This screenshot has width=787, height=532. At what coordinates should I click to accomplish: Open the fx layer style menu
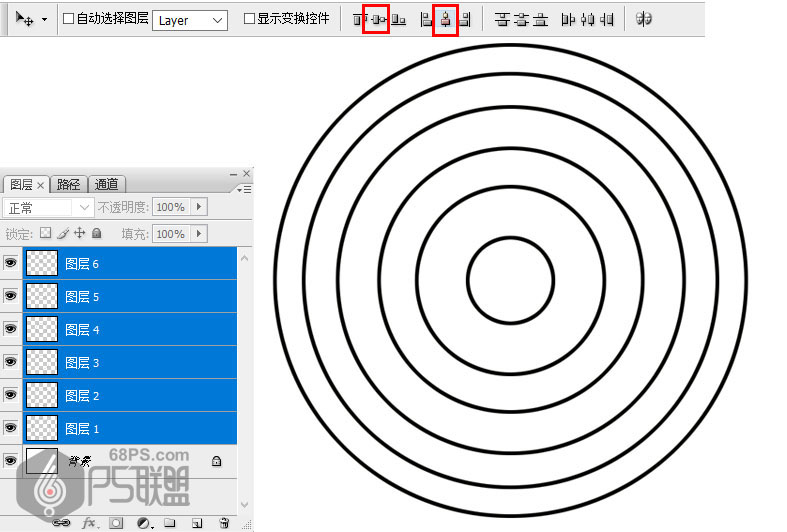click(x=89, y=523)
